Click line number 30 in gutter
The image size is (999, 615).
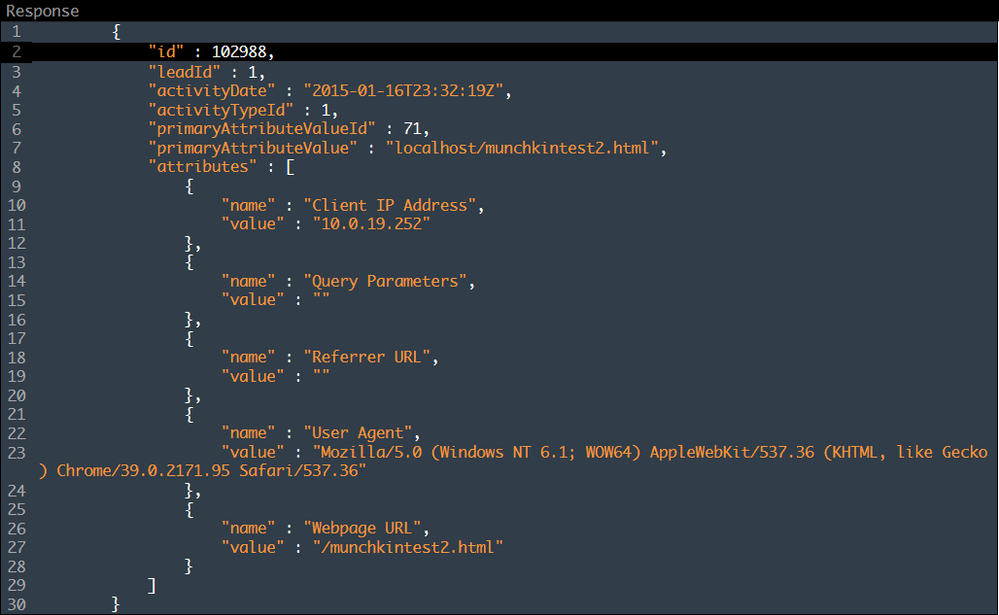click(x=17, y=604)
